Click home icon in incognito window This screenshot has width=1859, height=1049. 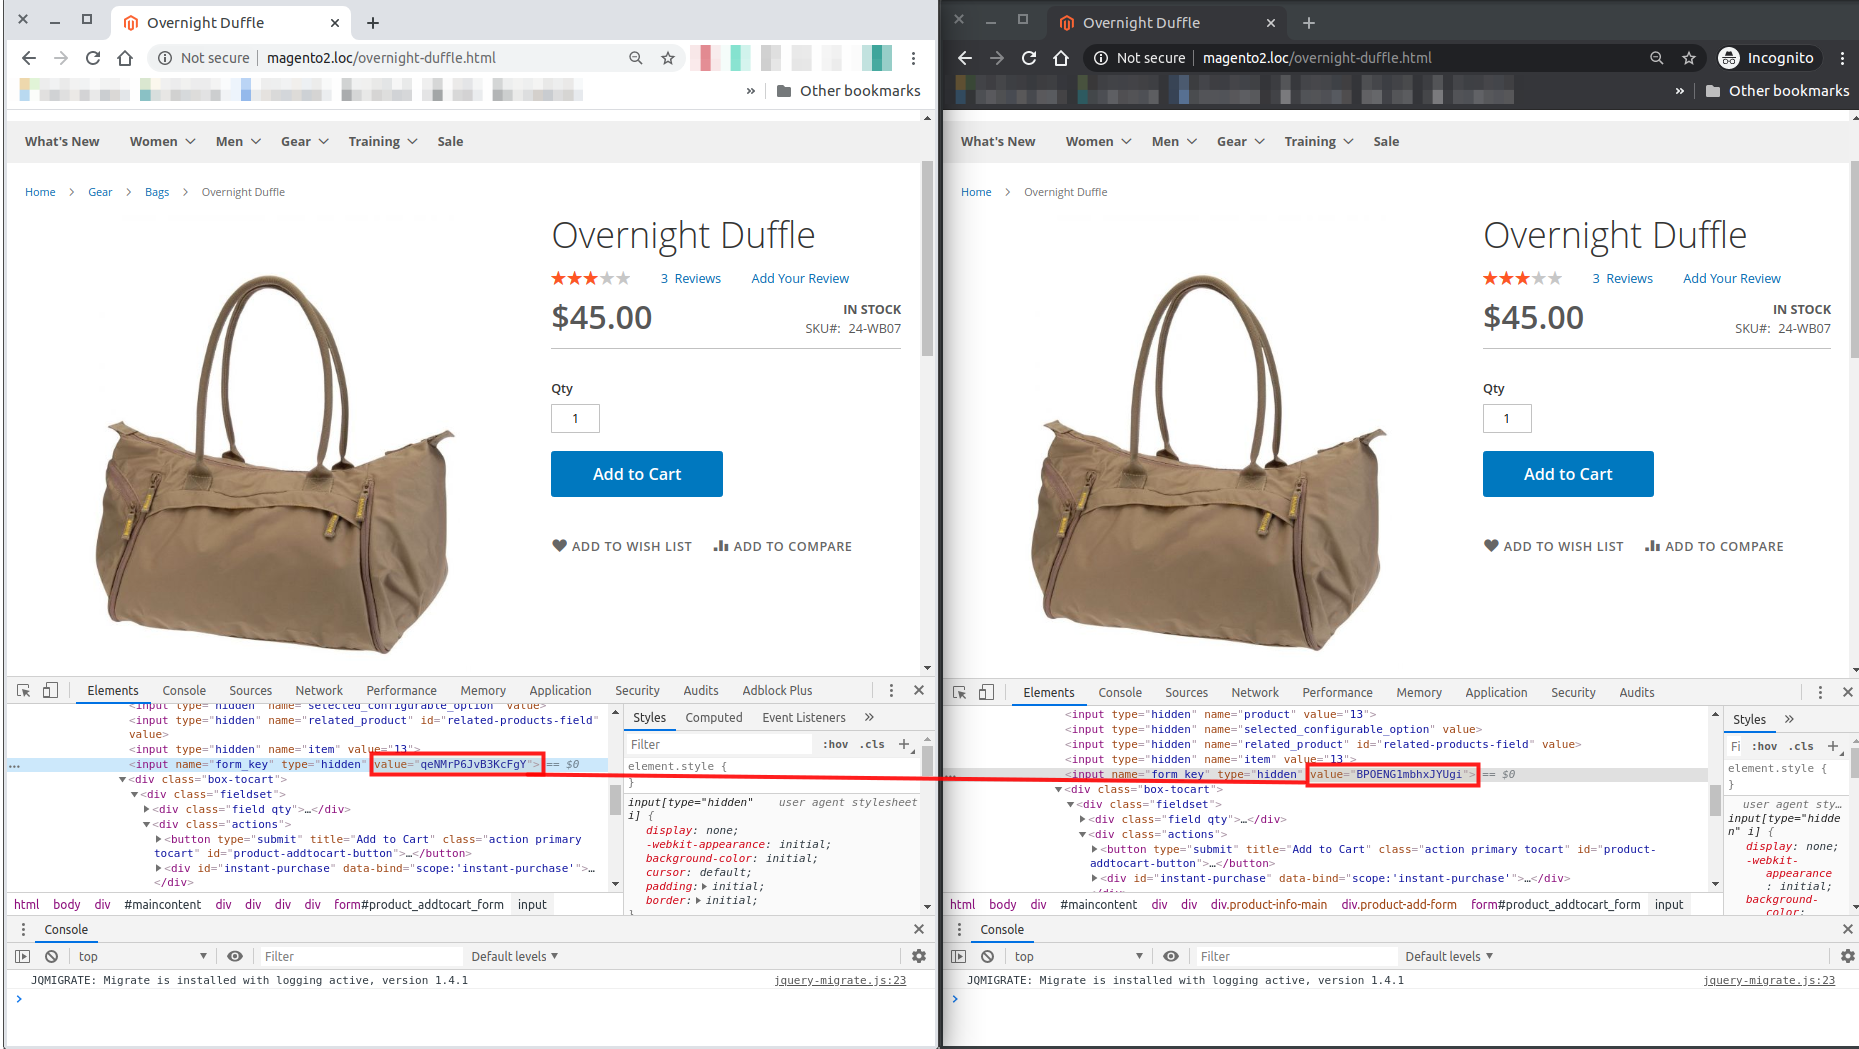(x=1061, y=58)
